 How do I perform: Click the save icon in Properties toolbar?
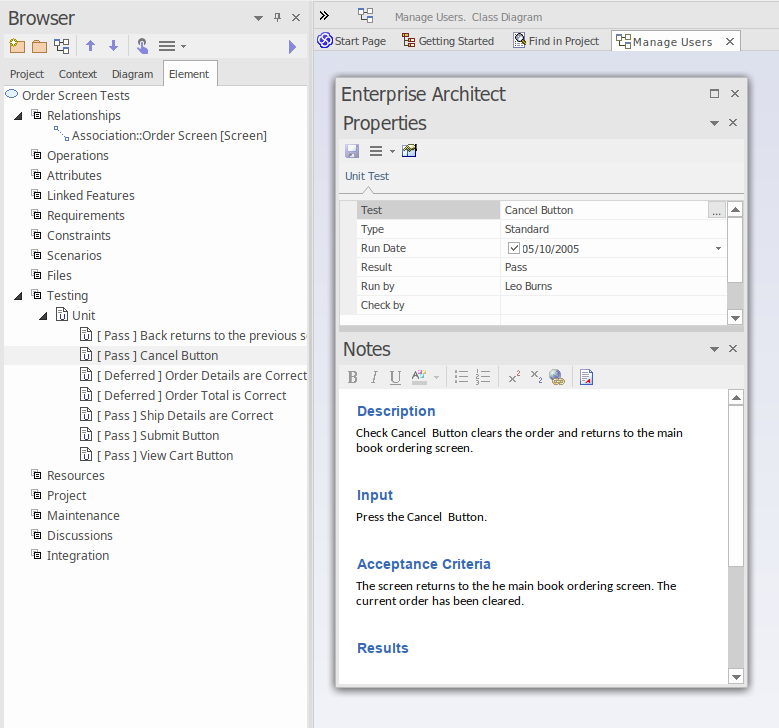coord(352,151)
